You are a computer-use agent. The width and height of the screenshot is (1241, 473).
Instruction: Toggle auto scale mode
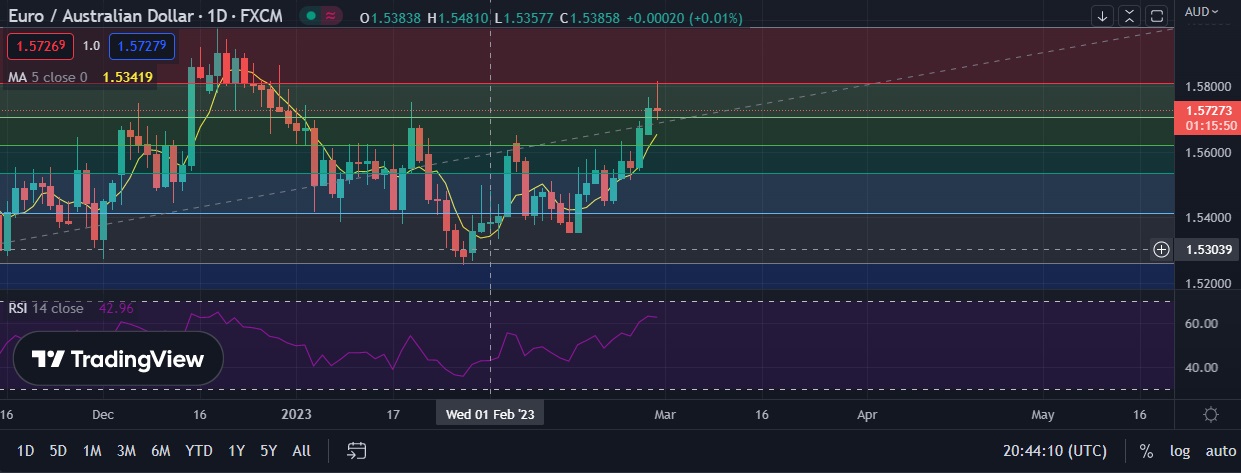coord(1220,451)
